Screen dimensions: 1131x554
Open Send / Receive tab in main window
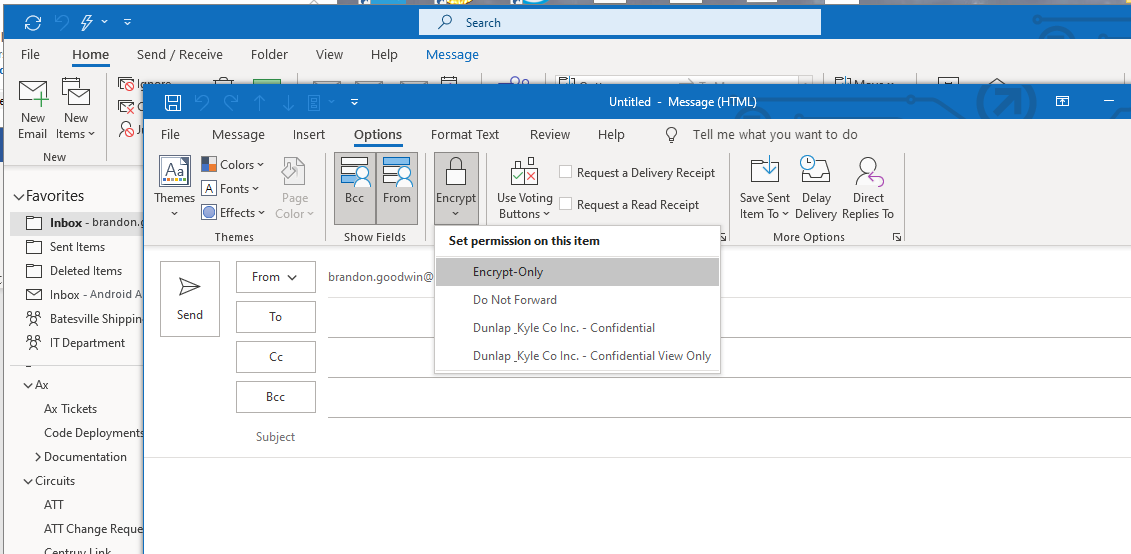[x=180, y=54]
